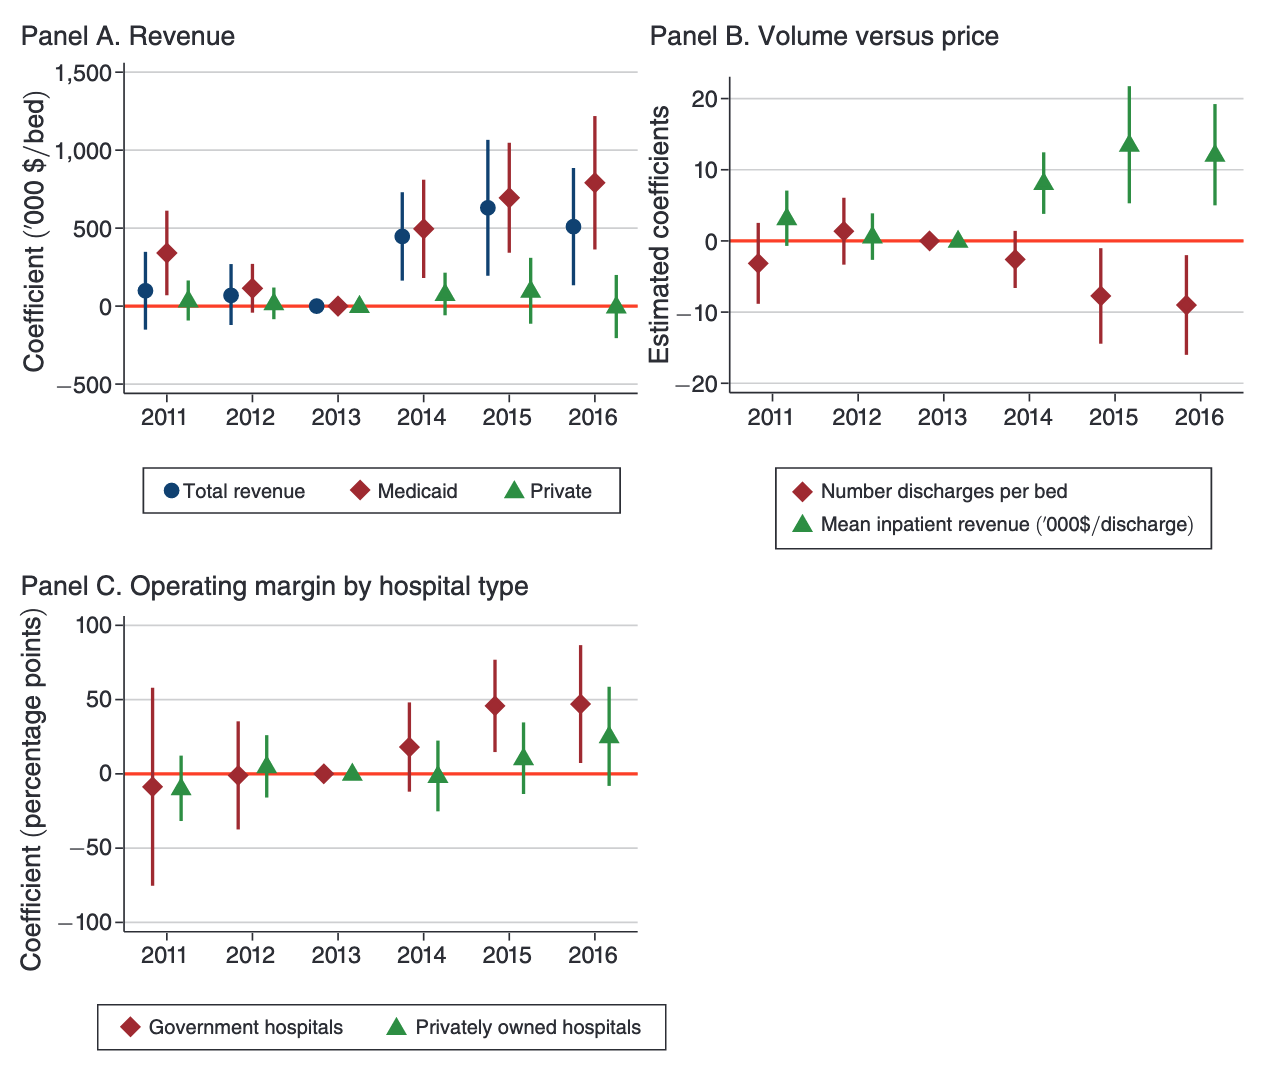
Task: Click the green Private legend triangle
Action: pos(514,490)
